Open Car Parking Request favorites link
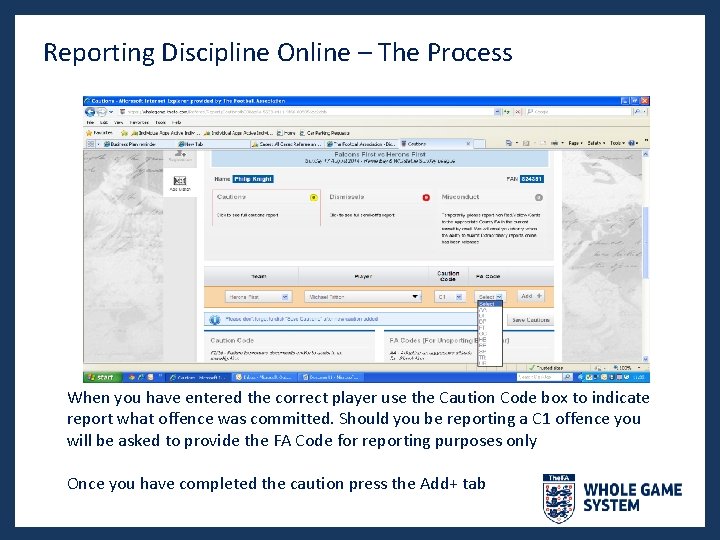This screenshot has height=540, width=720. click(324, 133)
